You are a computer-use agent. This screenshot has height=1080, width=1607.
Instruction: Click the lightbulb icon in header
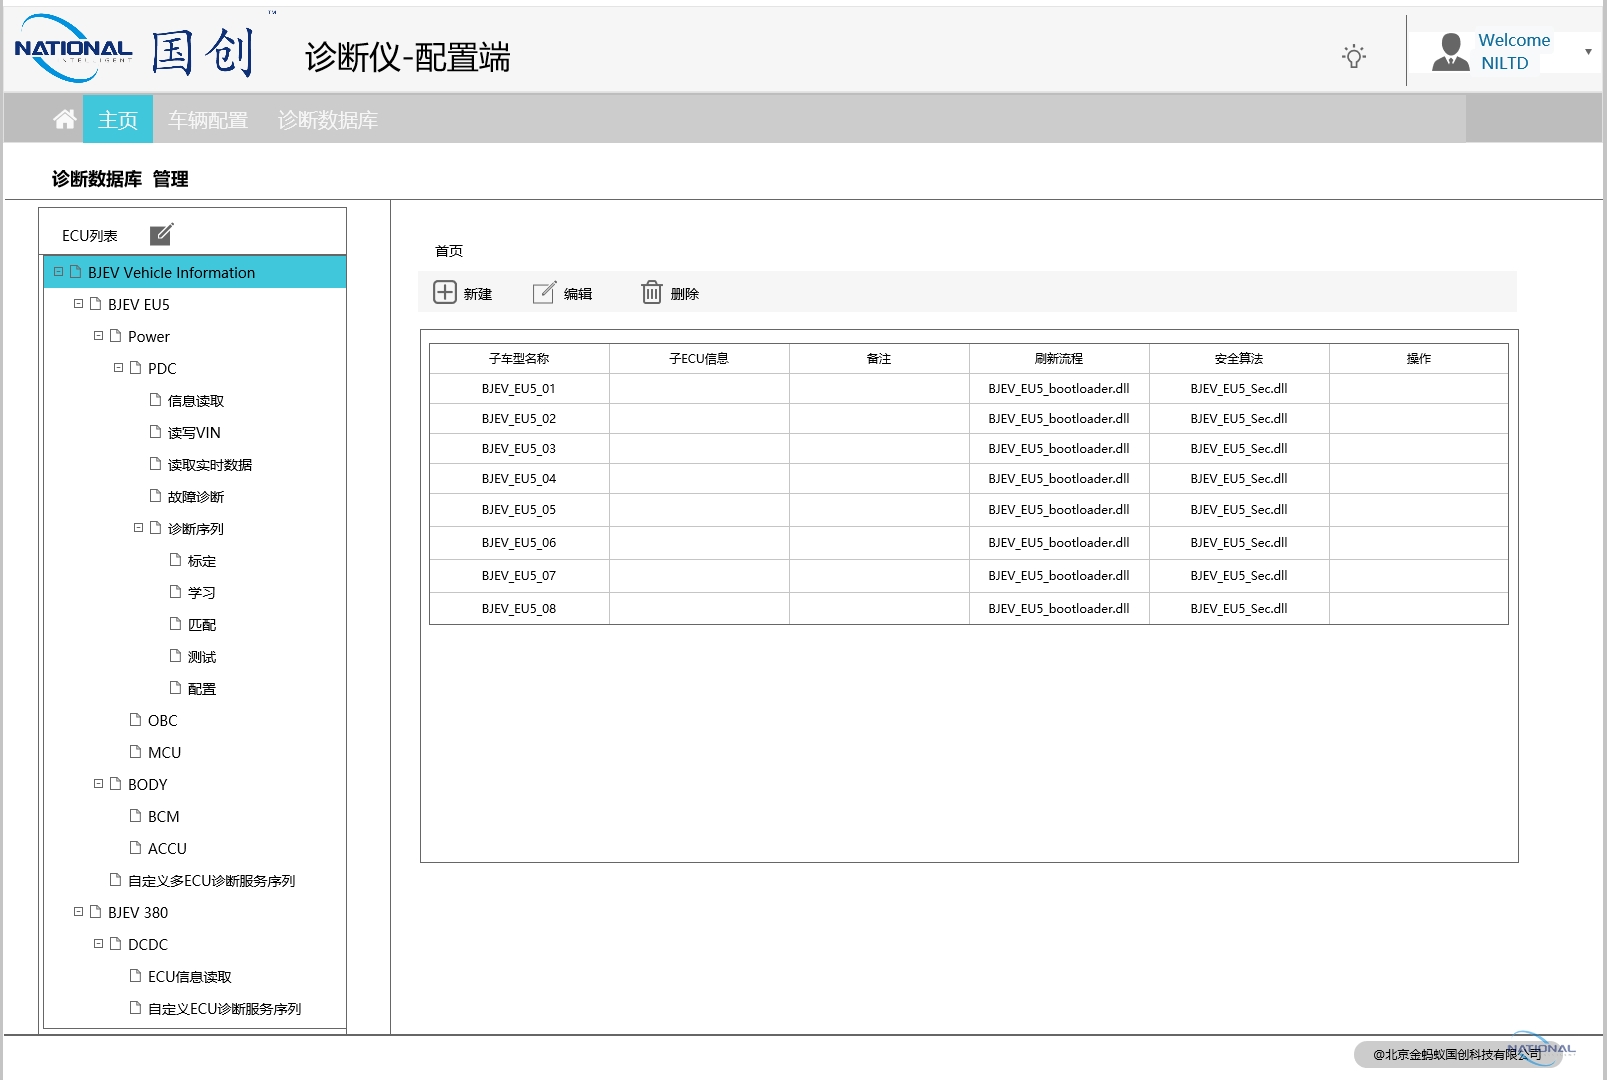point(1354,56)
